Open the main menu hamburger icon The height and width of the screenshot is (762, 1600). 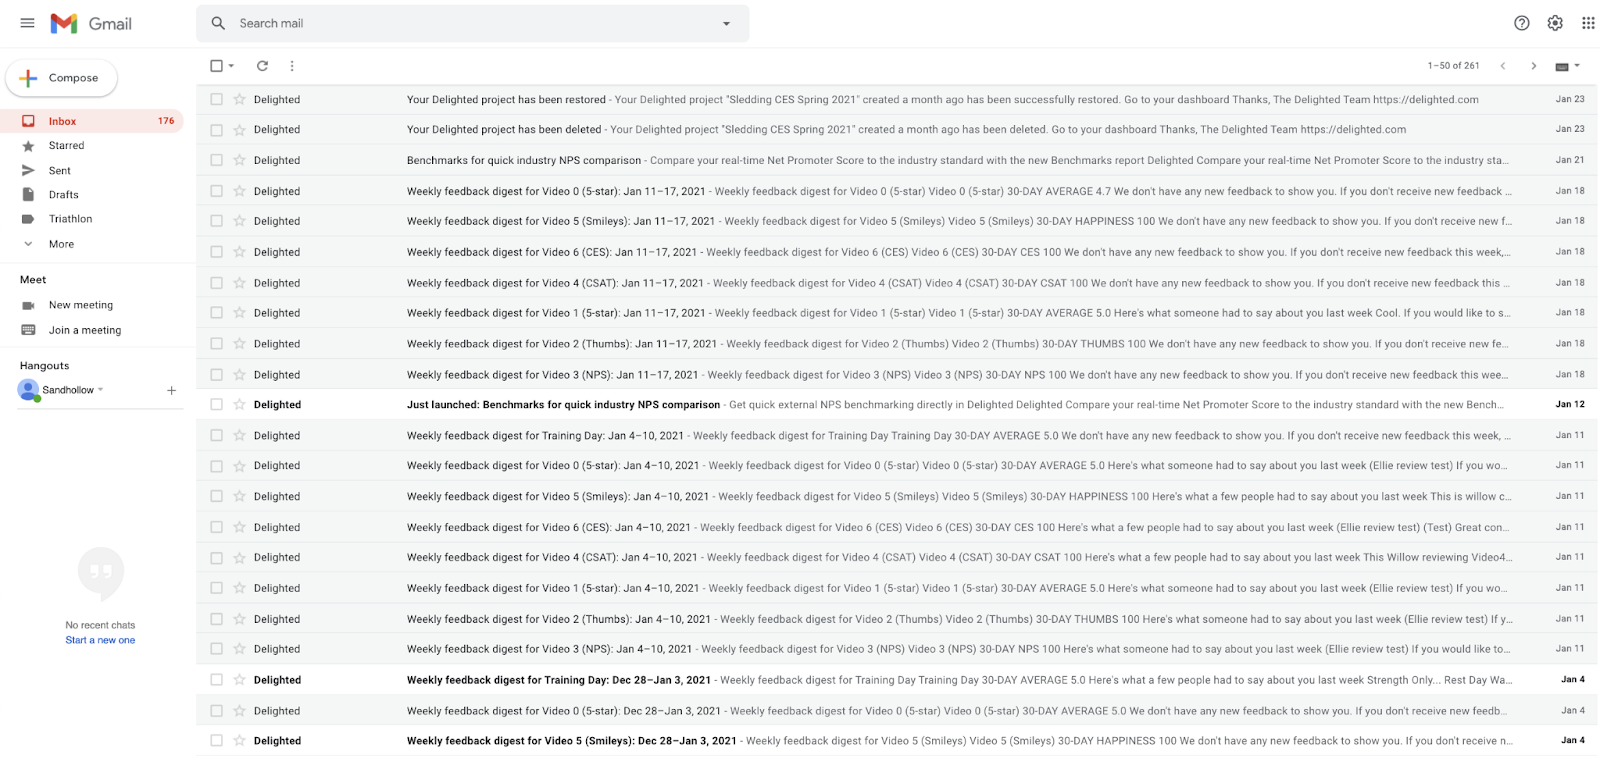coord(27,23)
